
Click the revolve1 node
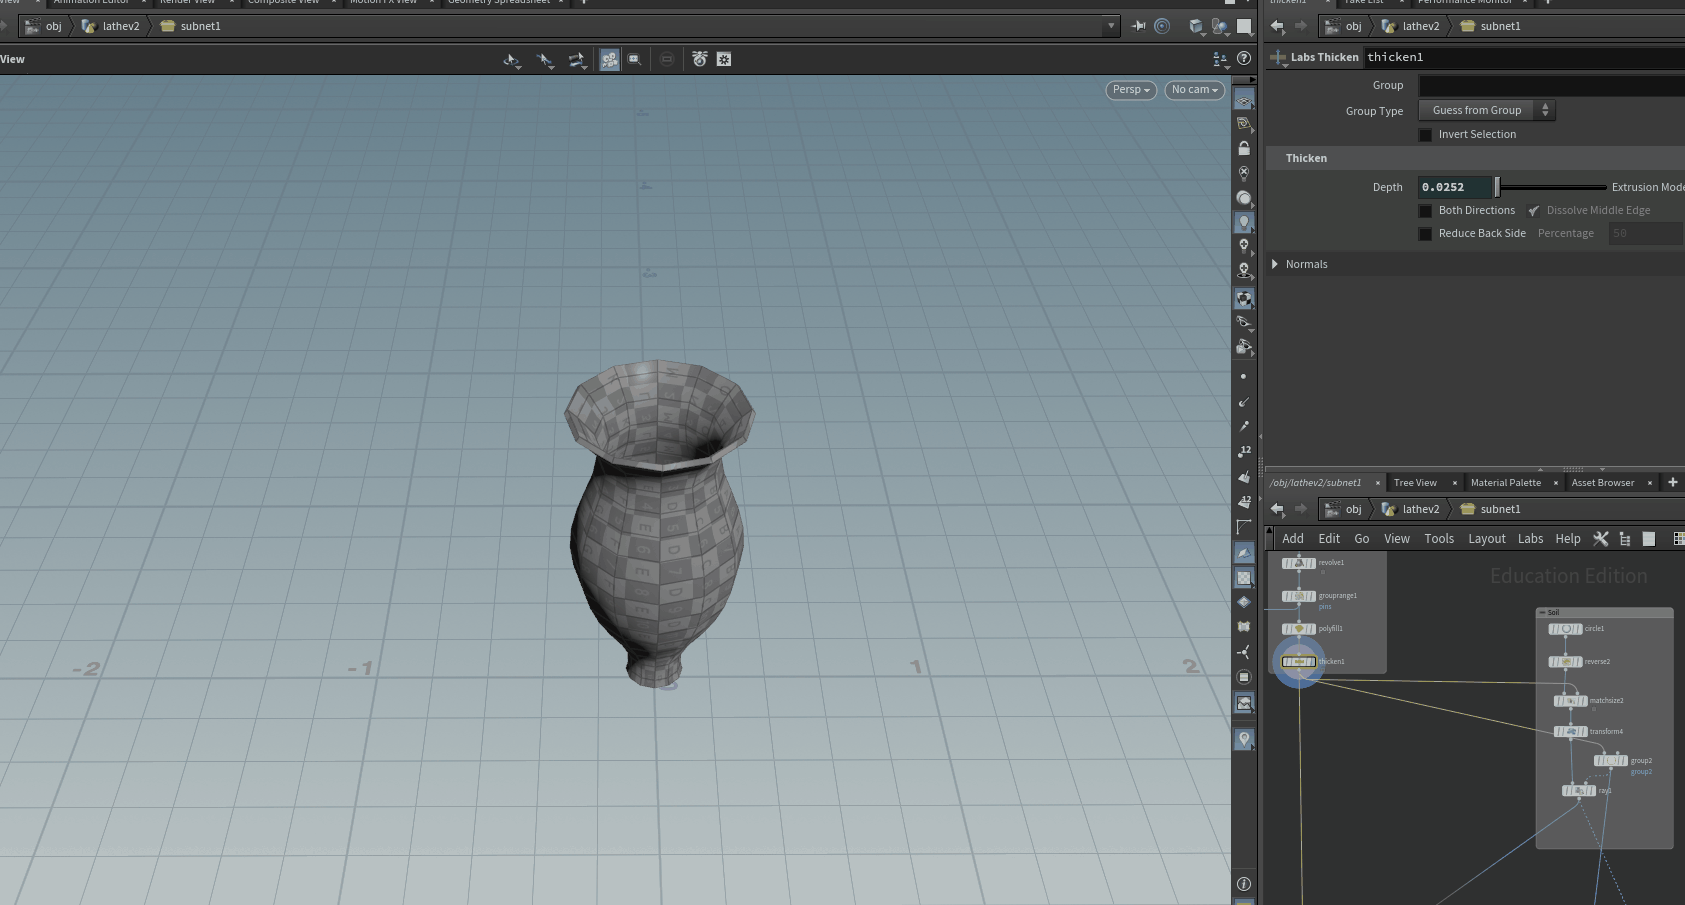click(1299, 563)
